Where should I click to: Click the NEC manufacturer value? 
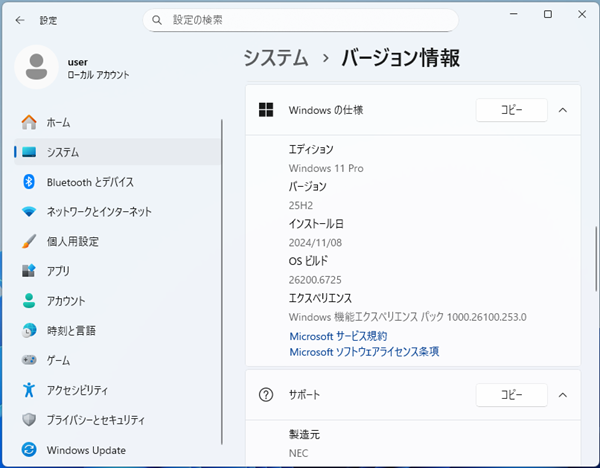298,453
